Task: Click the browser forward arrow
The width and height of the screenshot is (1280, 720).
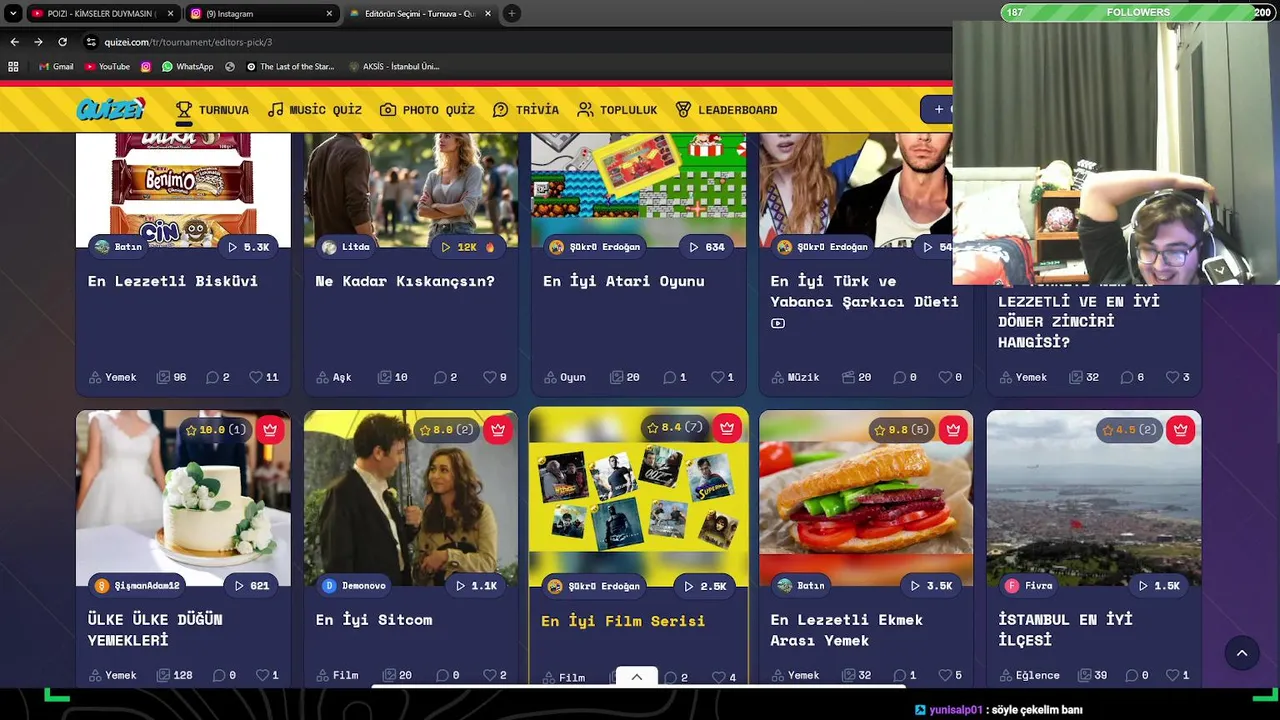Action: (38, 42)
